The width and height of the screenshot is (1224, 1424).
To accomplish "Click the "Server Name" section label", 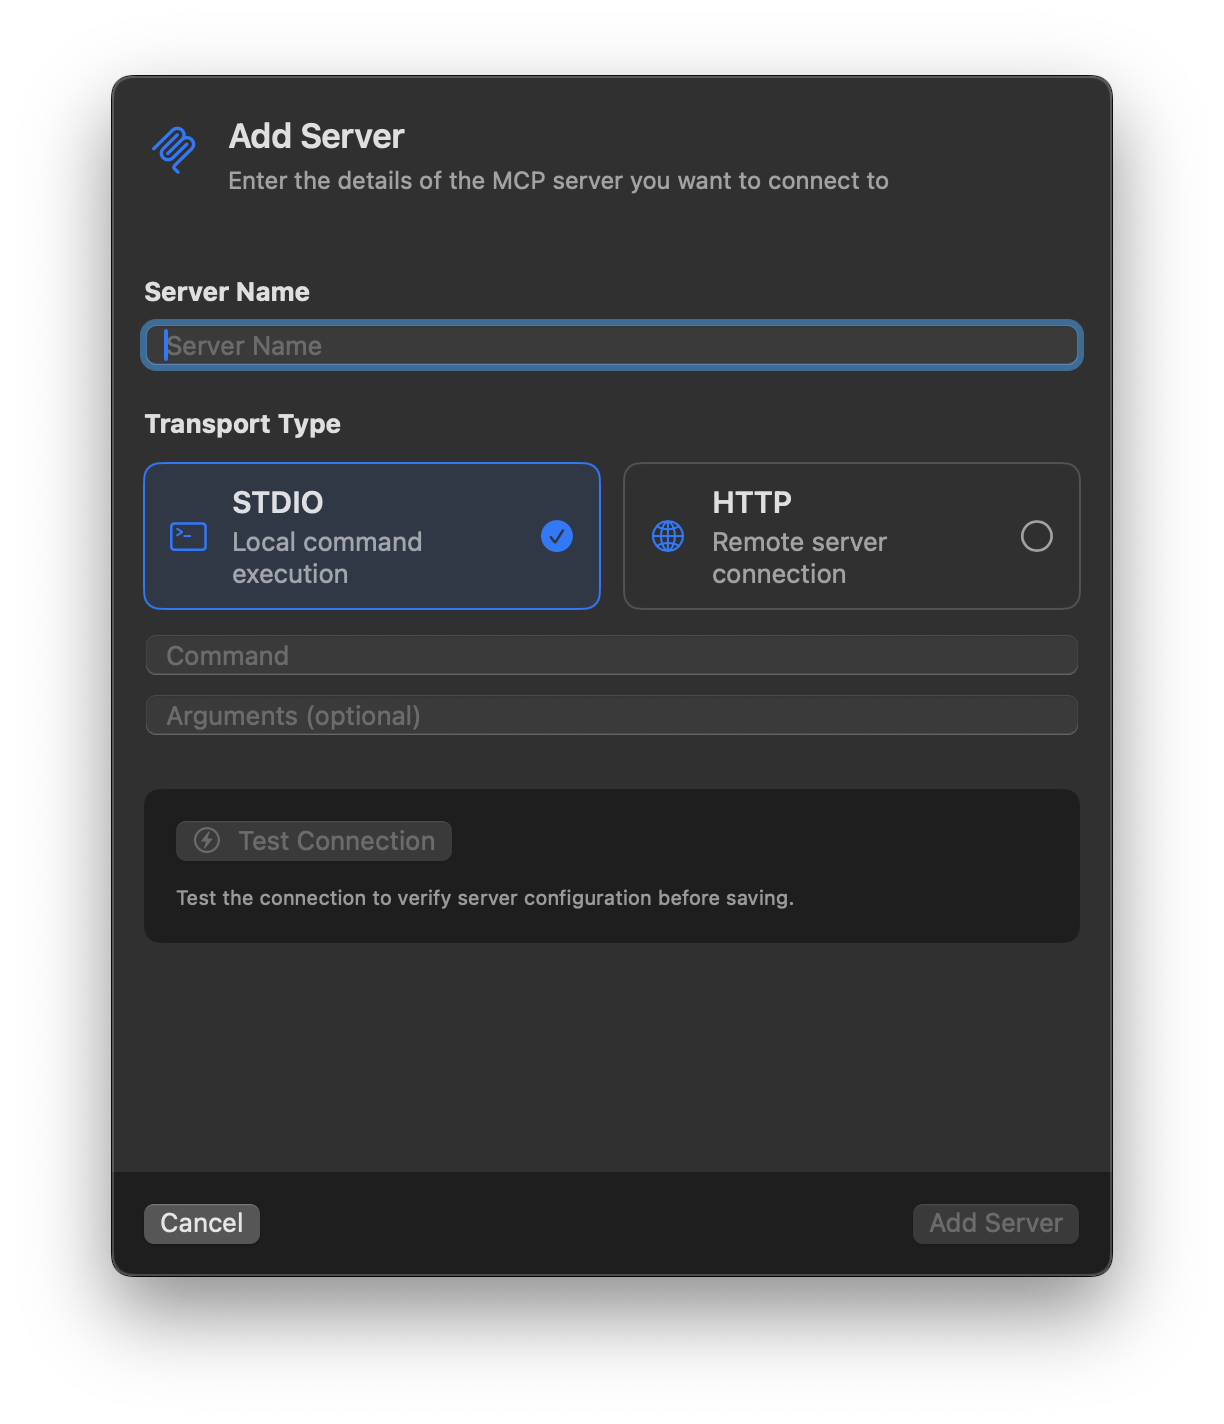I will pos(227,292).
